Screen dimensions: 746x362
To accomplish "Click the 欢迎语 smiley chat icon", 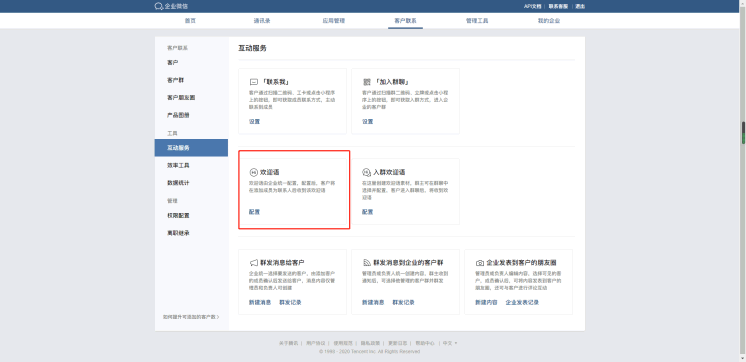I will 254,172.
